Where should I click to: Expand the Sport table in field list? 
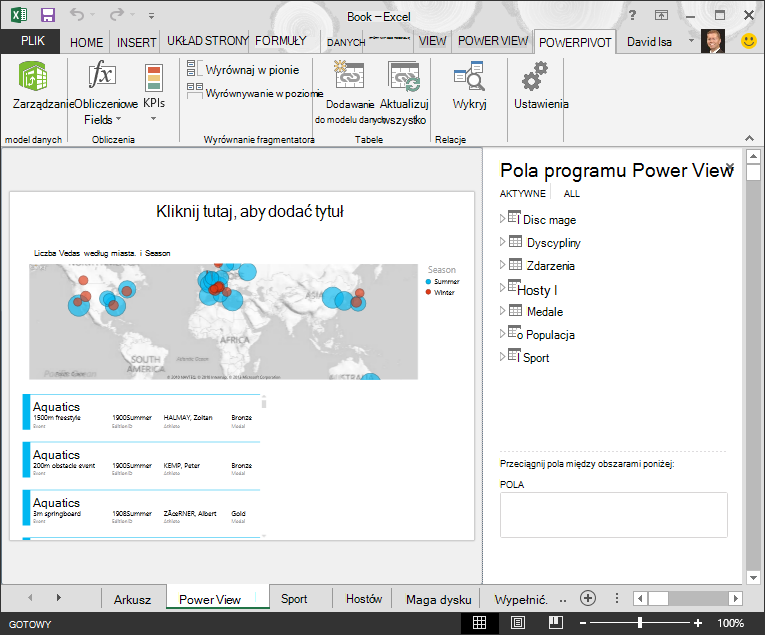(x=503, y=357)
